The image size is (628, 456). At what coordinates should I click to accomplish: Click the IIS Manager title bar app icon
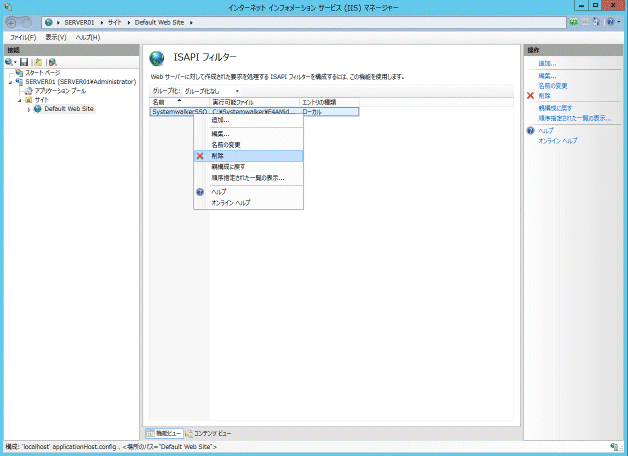(8, 7)
